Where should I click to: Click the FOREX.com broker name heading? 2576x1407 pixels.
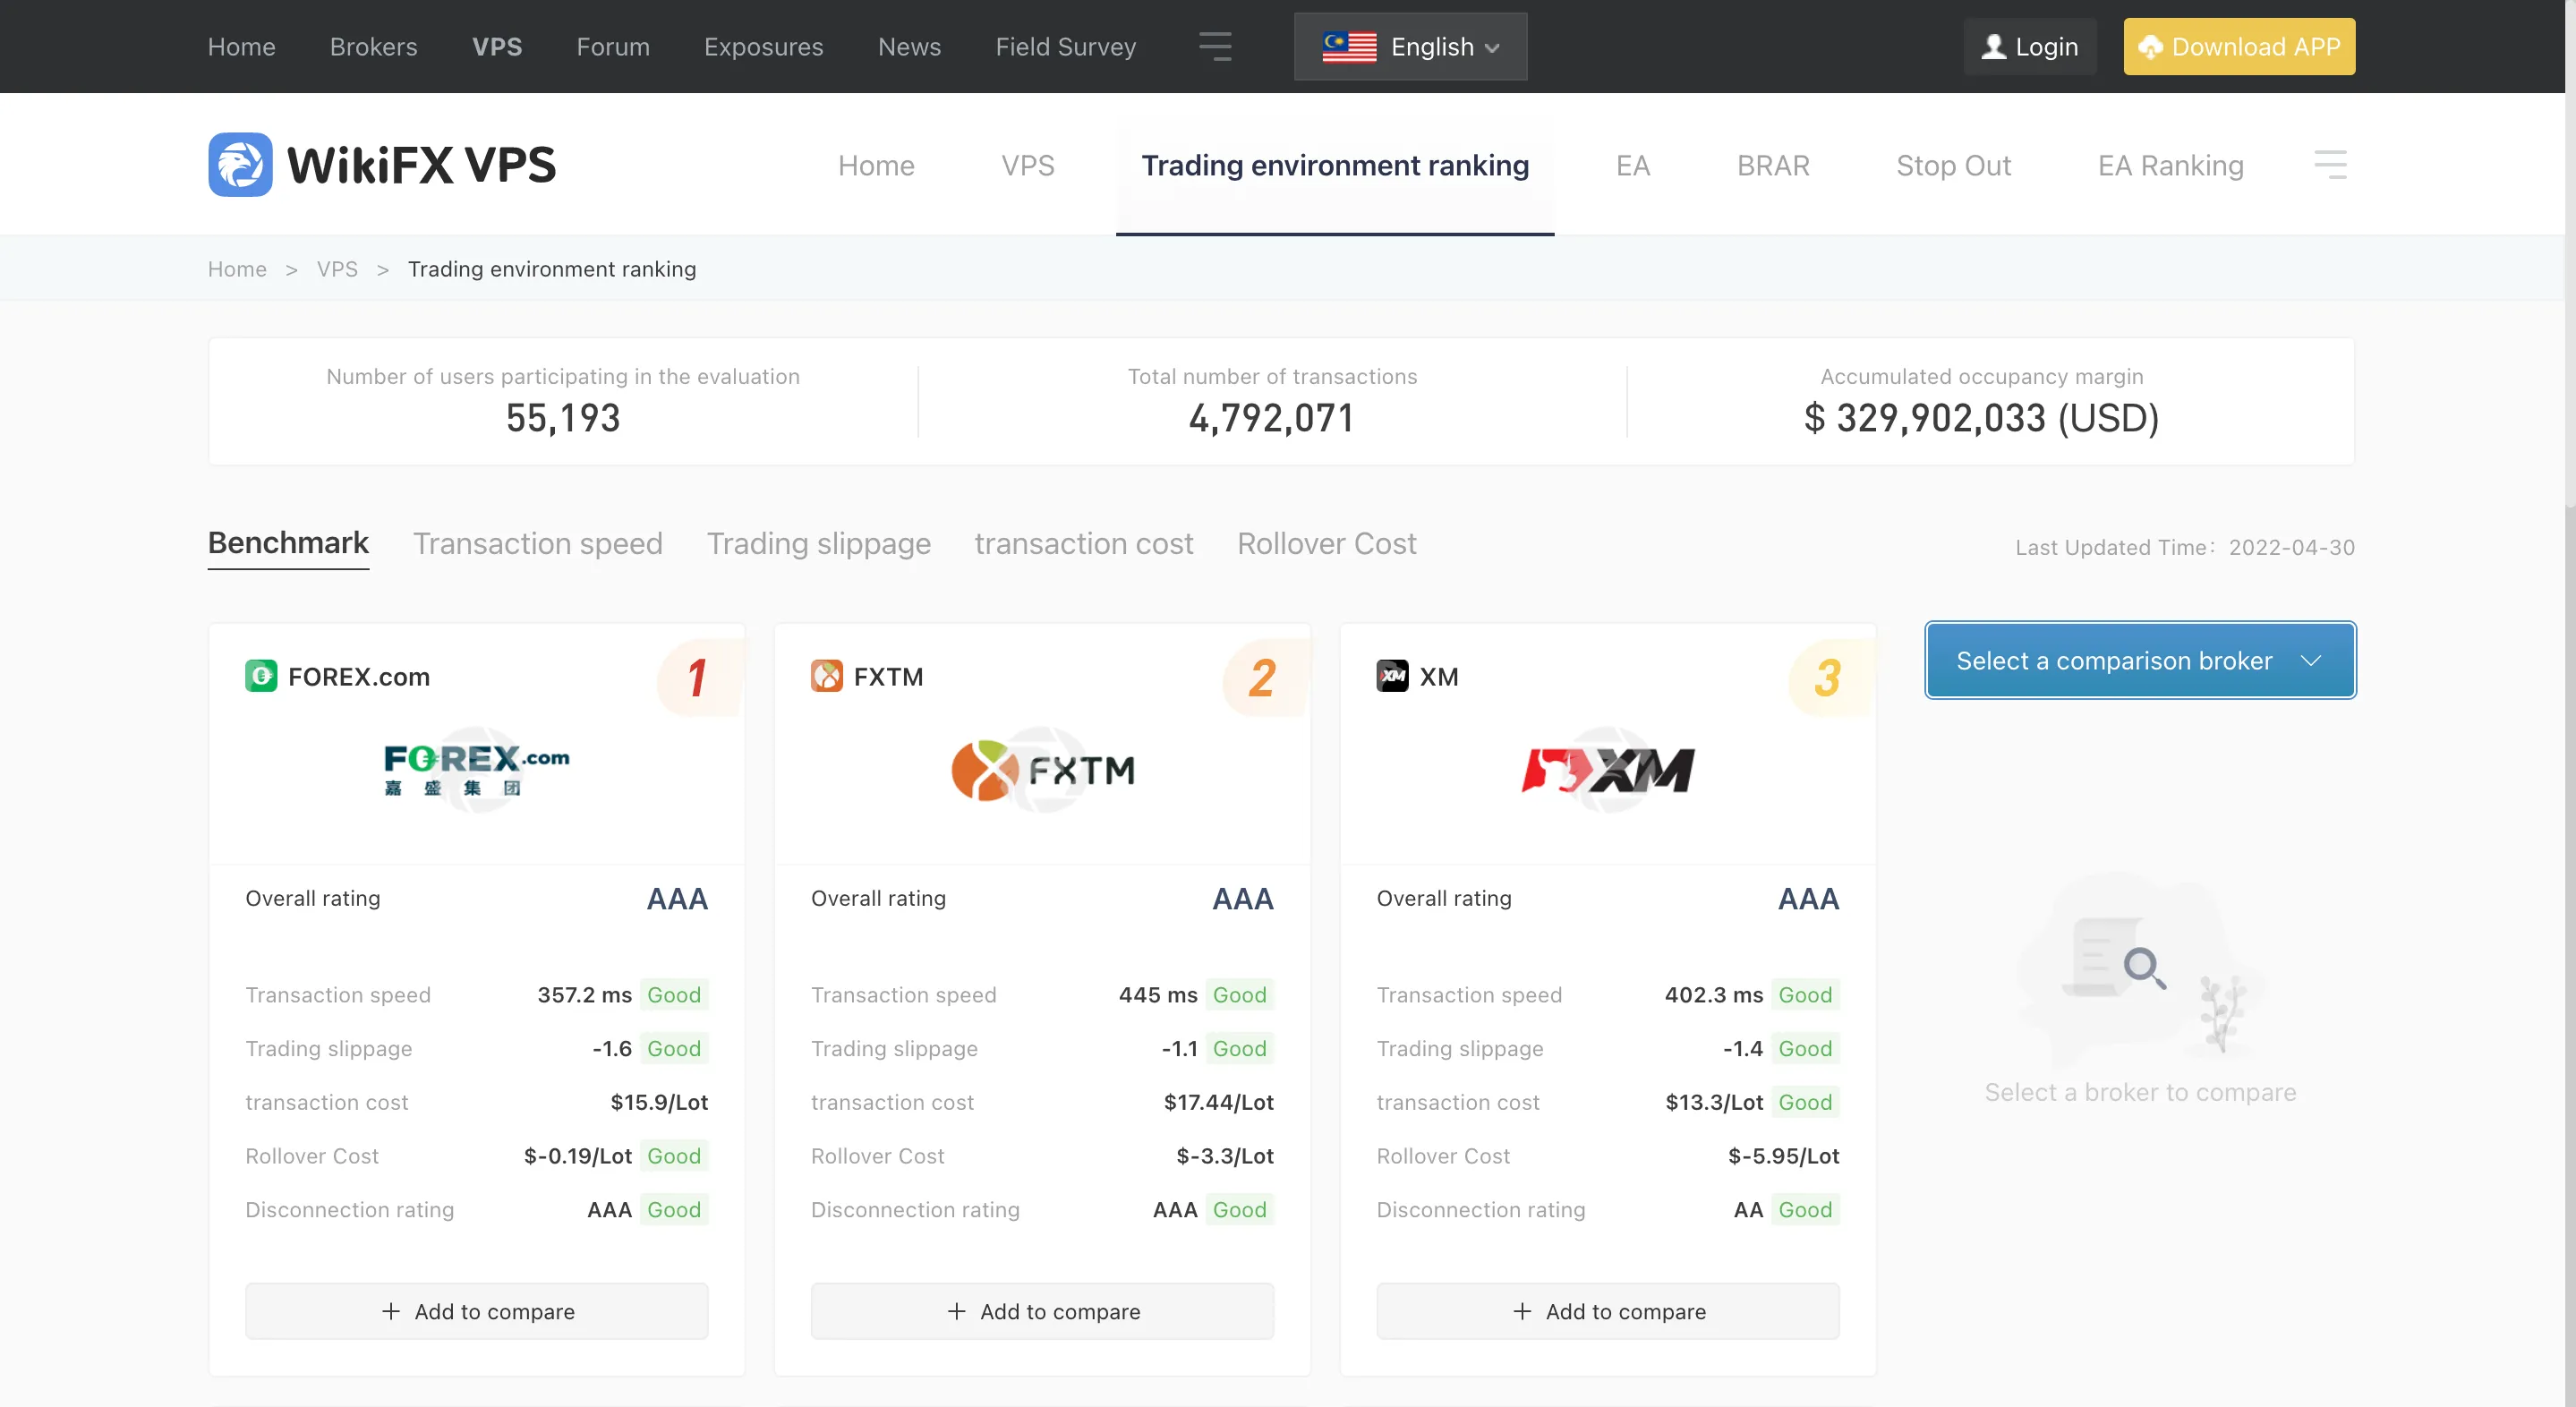[359, 676]
